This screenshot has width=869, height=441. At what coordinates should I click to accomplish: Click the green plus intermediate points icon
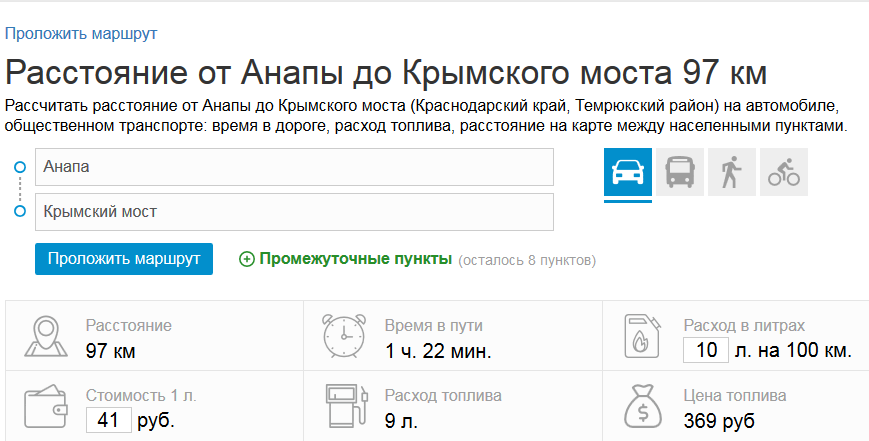click(x=247, y=259)
